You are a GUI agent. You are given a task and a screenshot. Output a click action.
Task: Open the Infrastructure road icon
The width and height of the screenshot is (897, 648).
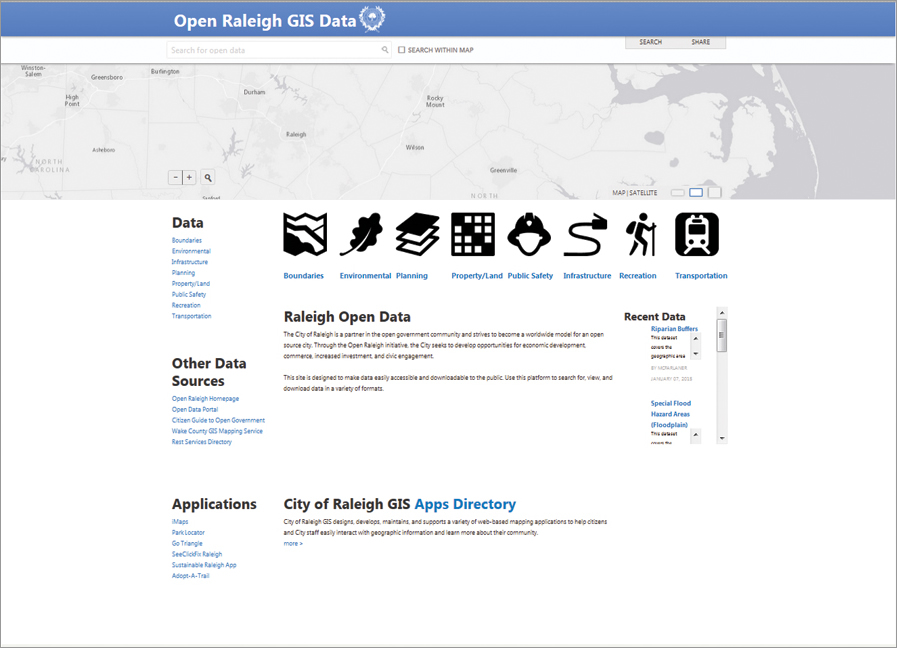585,234
